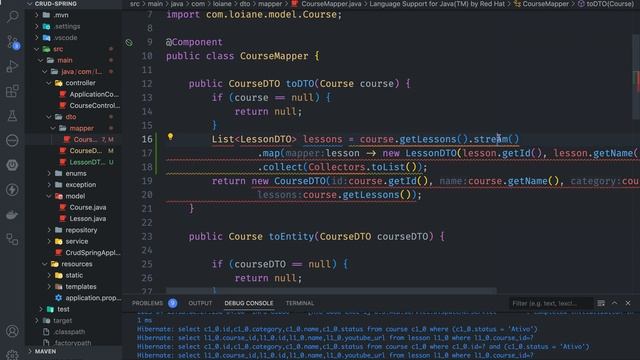Open the Docker whale view
The width and height of the screenshot is (640, 360).
click(x=12, y=215)
